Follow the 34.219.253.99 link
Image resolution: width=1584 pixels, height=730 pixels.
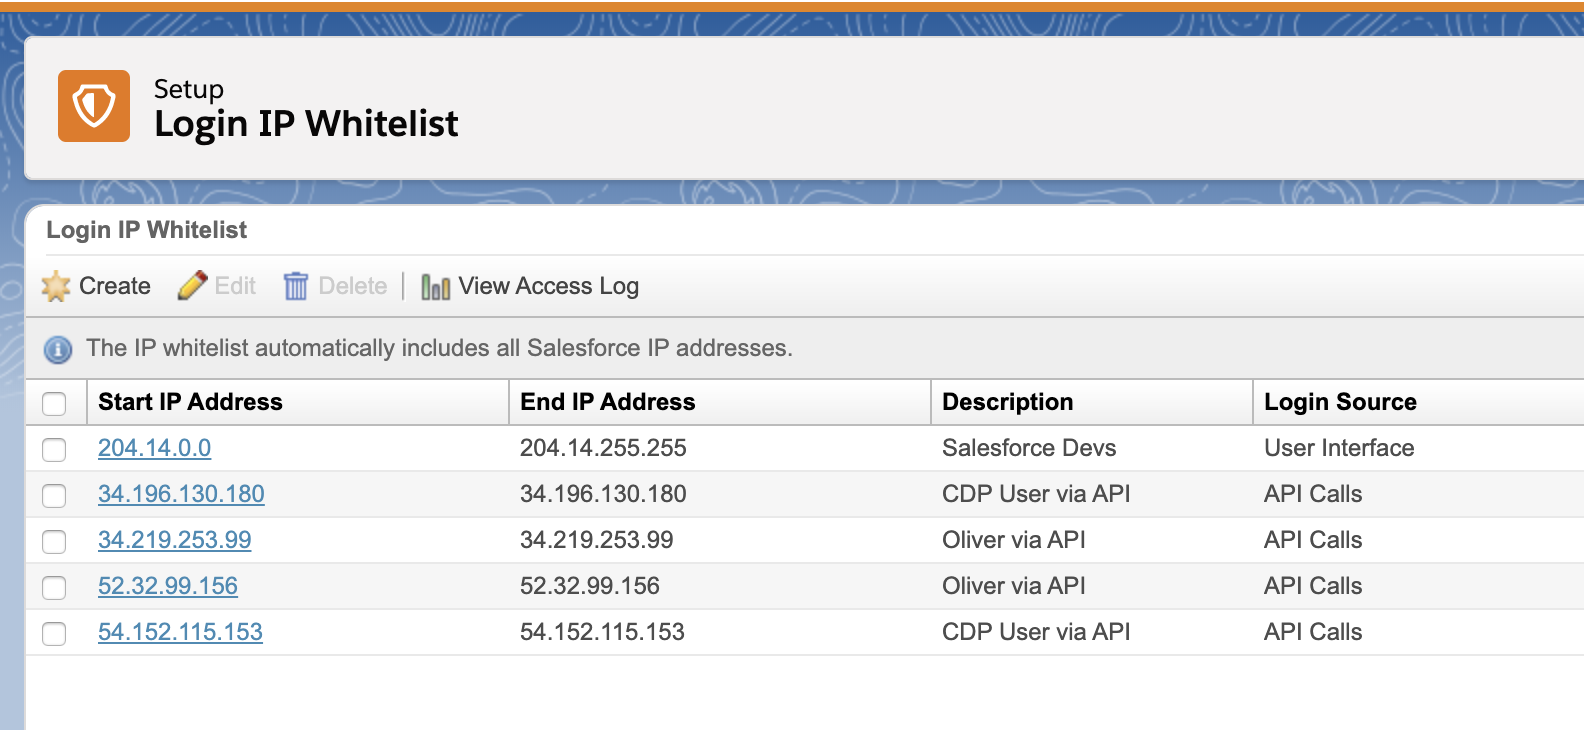click(x=174, y=540)
